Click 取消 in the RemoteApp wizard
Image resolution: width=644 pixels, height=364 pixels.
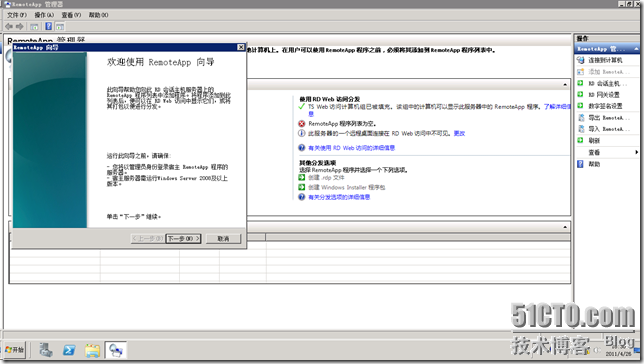tap(223, 238)
